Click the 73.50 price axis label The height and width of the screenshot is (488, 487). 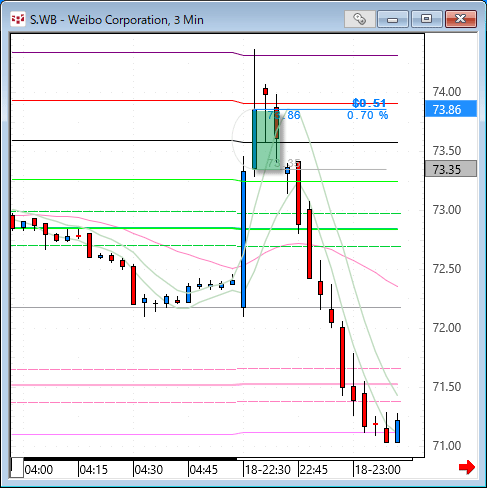[x=447, y=151]
